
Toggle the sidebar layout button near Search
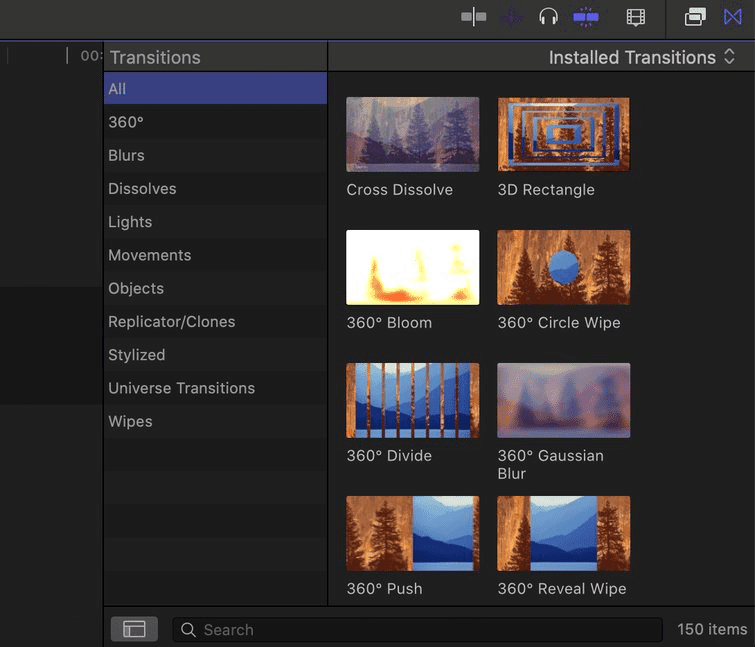coord(134,629)
